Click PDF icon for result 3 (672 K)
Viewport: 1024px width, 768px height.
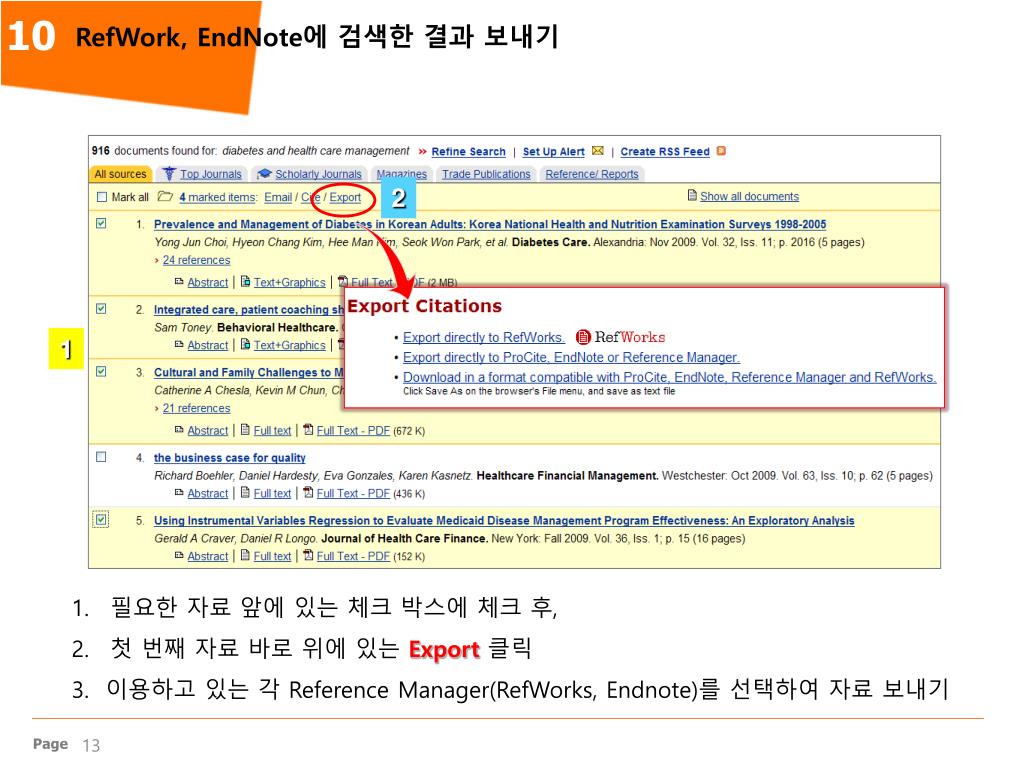(x=309, y=430)
